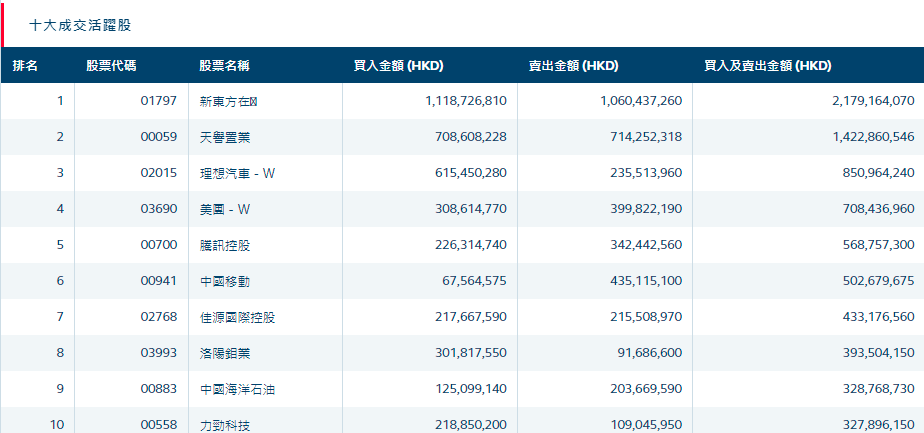Click stock name 理想汽車 - W

tap(237, 173)
